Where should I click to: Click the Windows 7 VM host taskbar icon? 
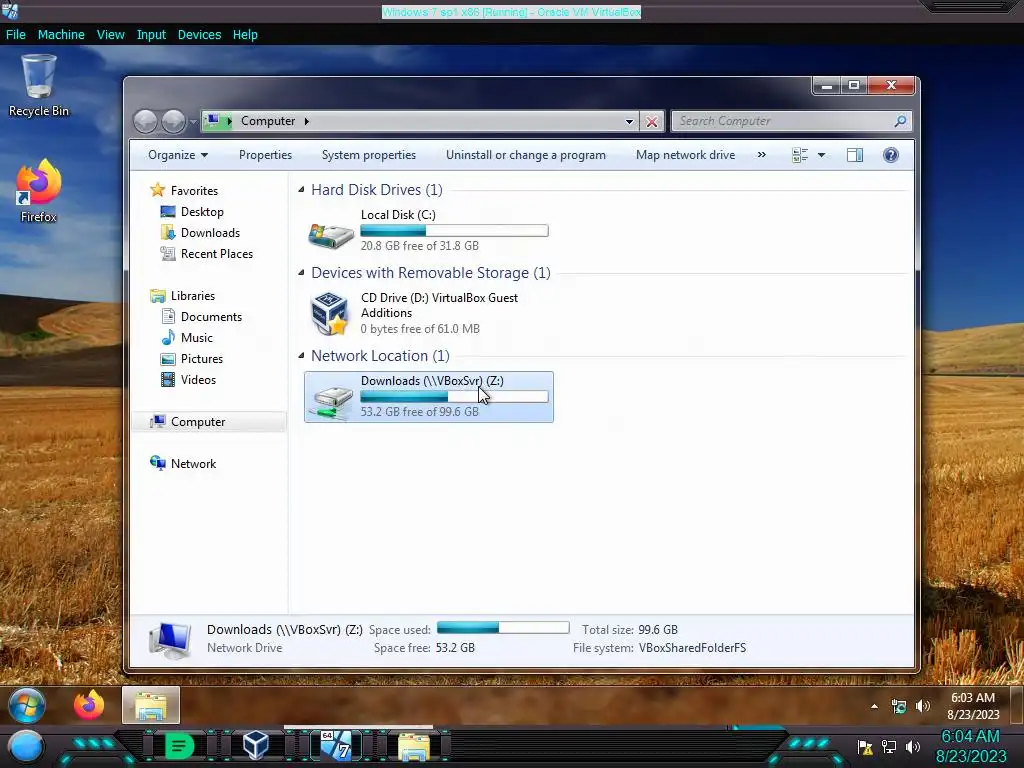point(336,746)
